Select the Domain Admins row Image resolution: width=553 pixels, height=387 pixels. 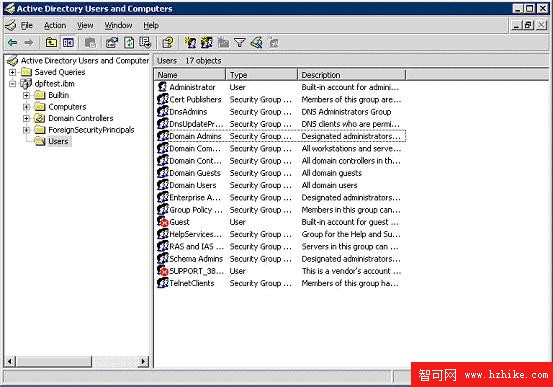pos(281,136)
